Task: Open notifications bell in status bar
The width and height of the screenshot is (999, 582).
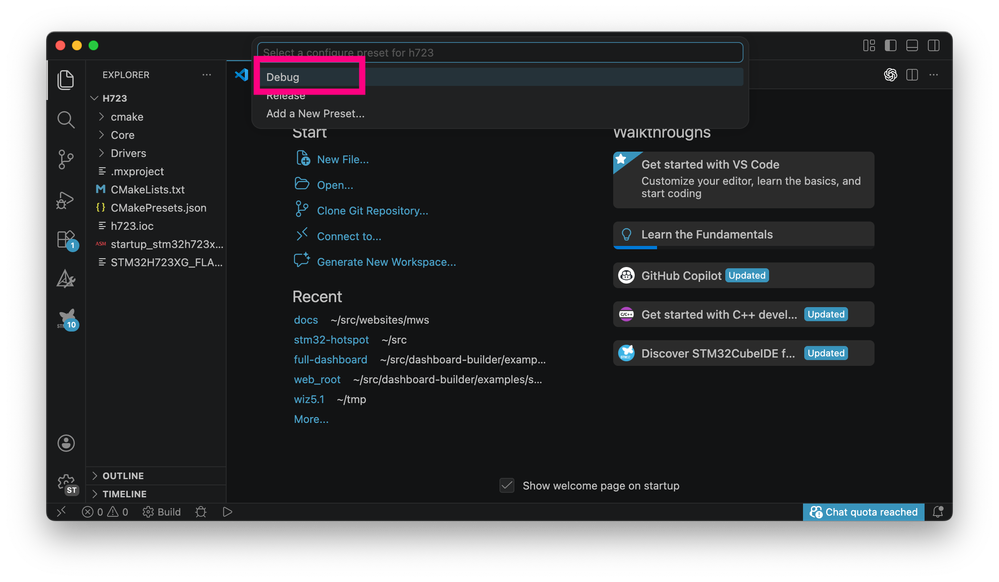Action: pyautogui.click(x=938, y=512)
